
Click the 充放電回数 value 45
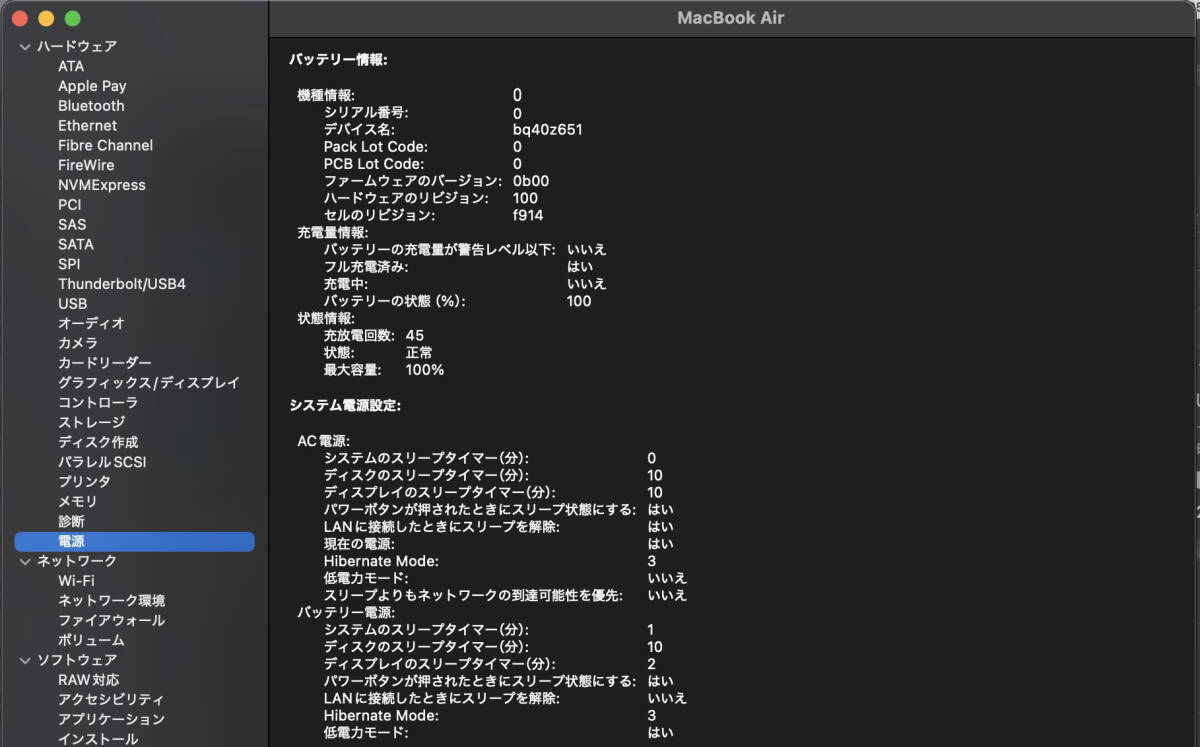point(415,335)
